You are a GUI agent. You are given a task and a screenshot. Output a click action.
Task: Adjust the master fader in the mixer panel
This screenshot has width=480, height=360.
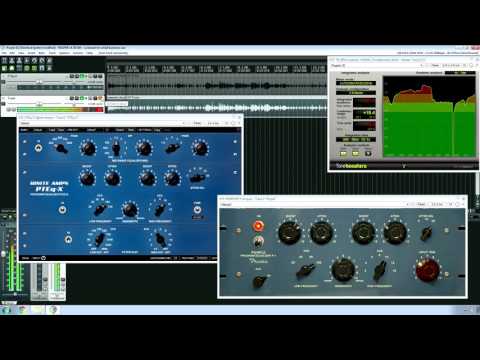point(4,254)
